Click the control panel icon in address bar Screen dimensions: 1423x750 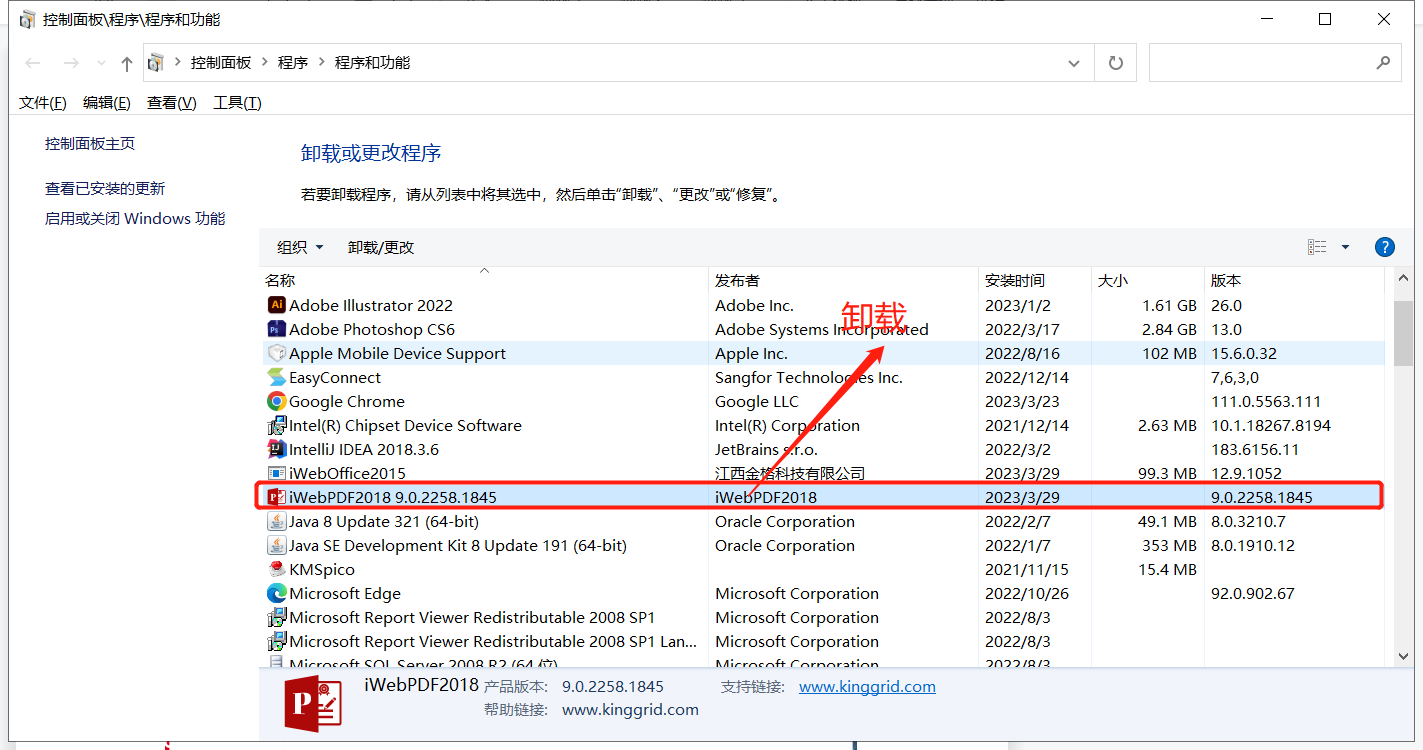click(x=156, y=63)
